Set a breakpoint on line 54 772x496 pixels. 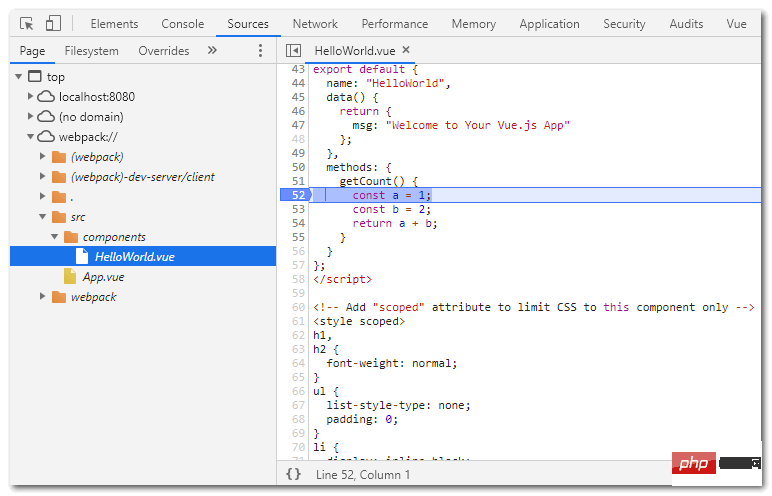(298, 223)
